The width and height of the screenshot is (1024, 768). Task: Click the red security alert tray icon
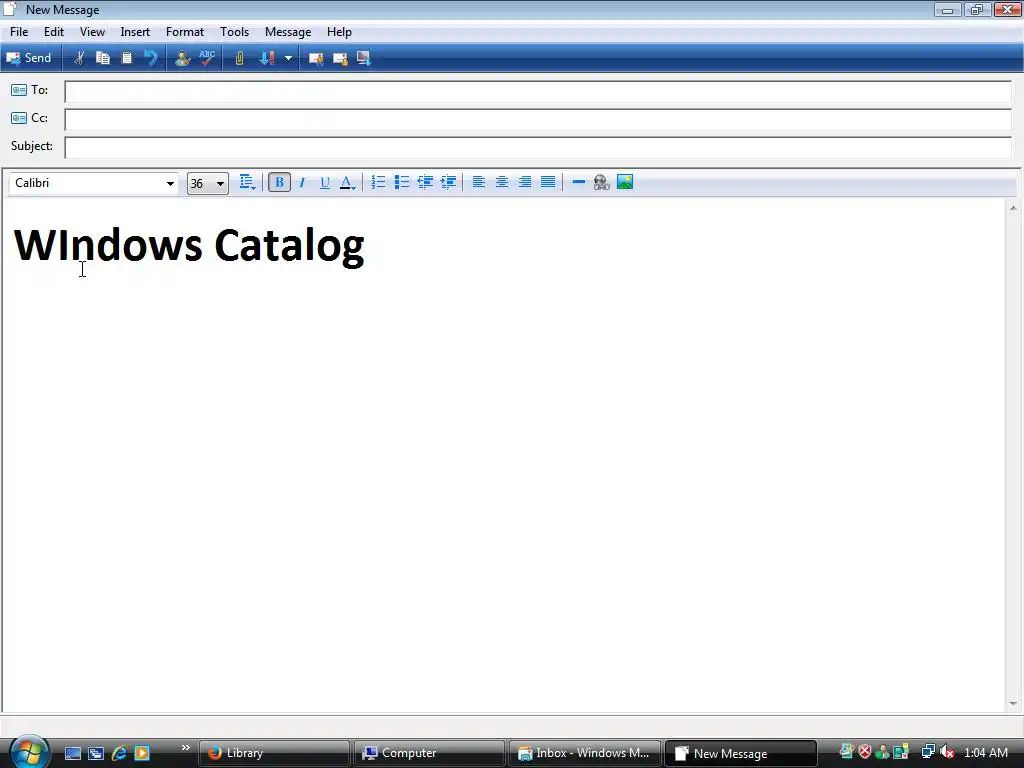pyautogui.click(x=865, y=752)
